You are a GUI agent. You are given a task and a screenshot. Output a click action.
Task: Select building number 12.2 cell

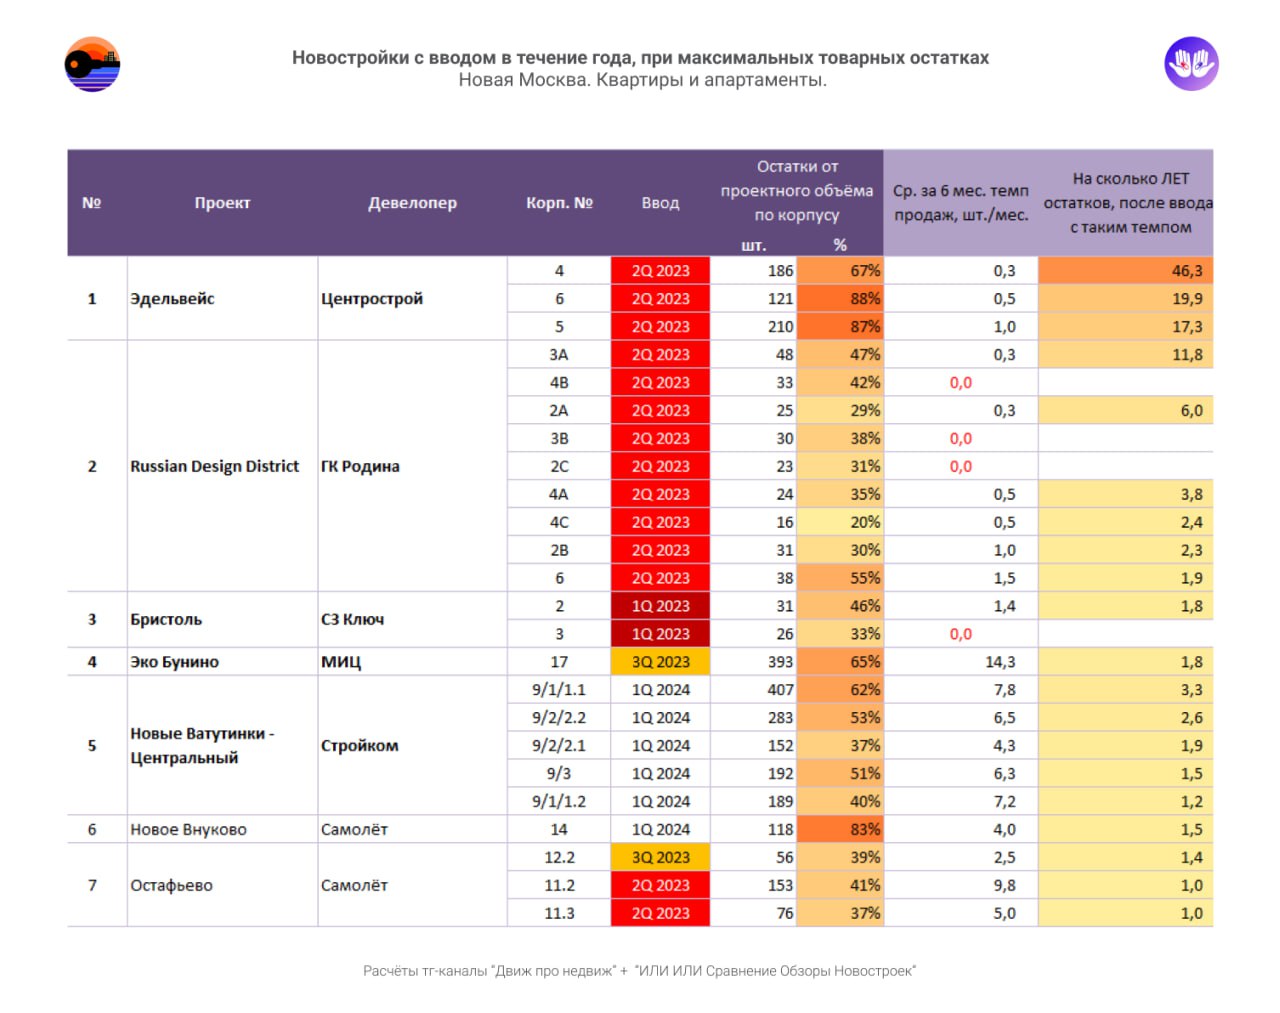click(559, 858)
